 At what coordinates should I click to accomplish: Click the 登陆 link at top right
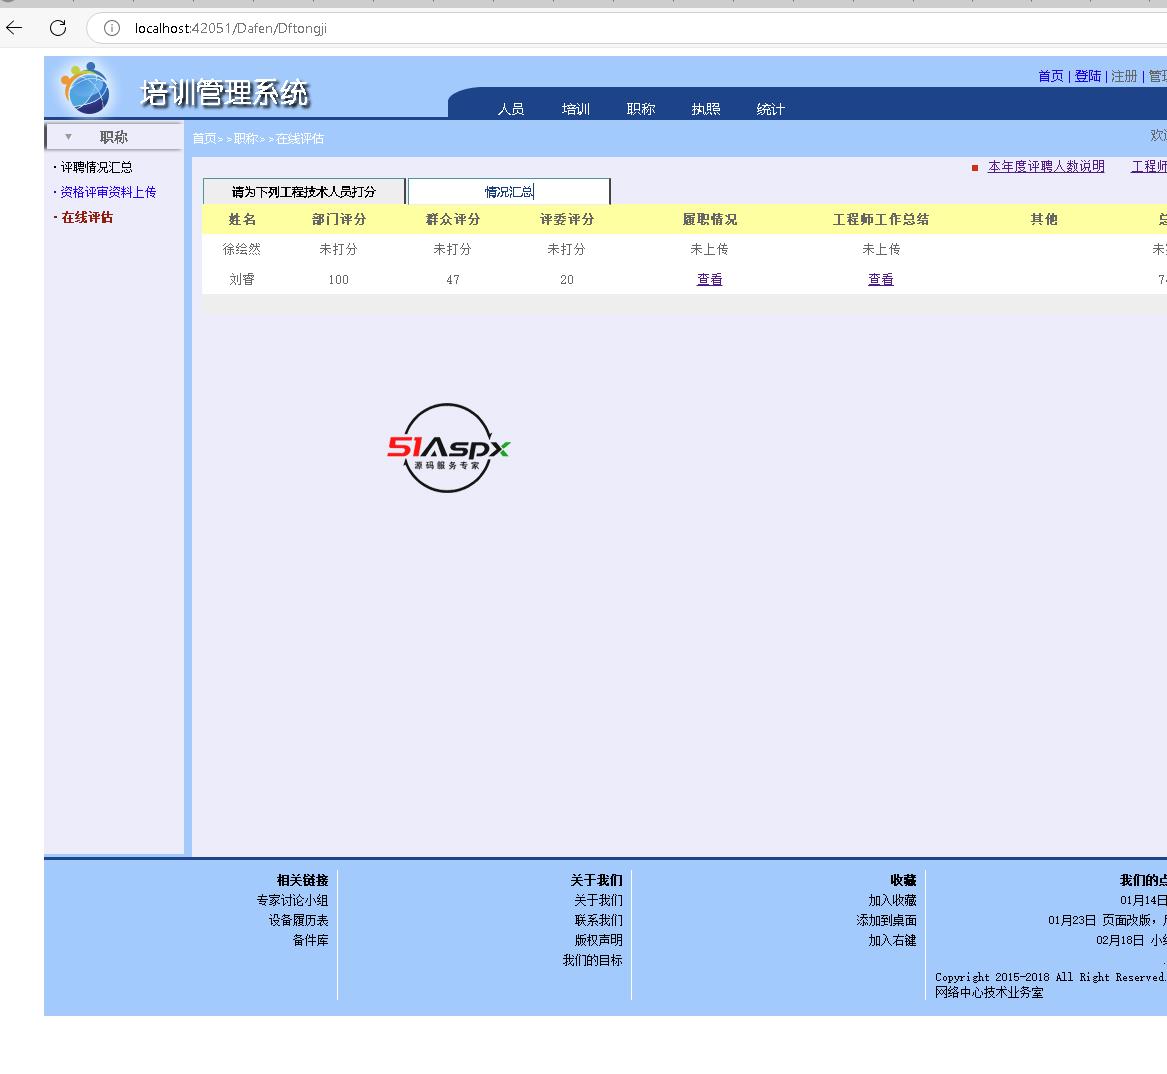point(1088,76)
